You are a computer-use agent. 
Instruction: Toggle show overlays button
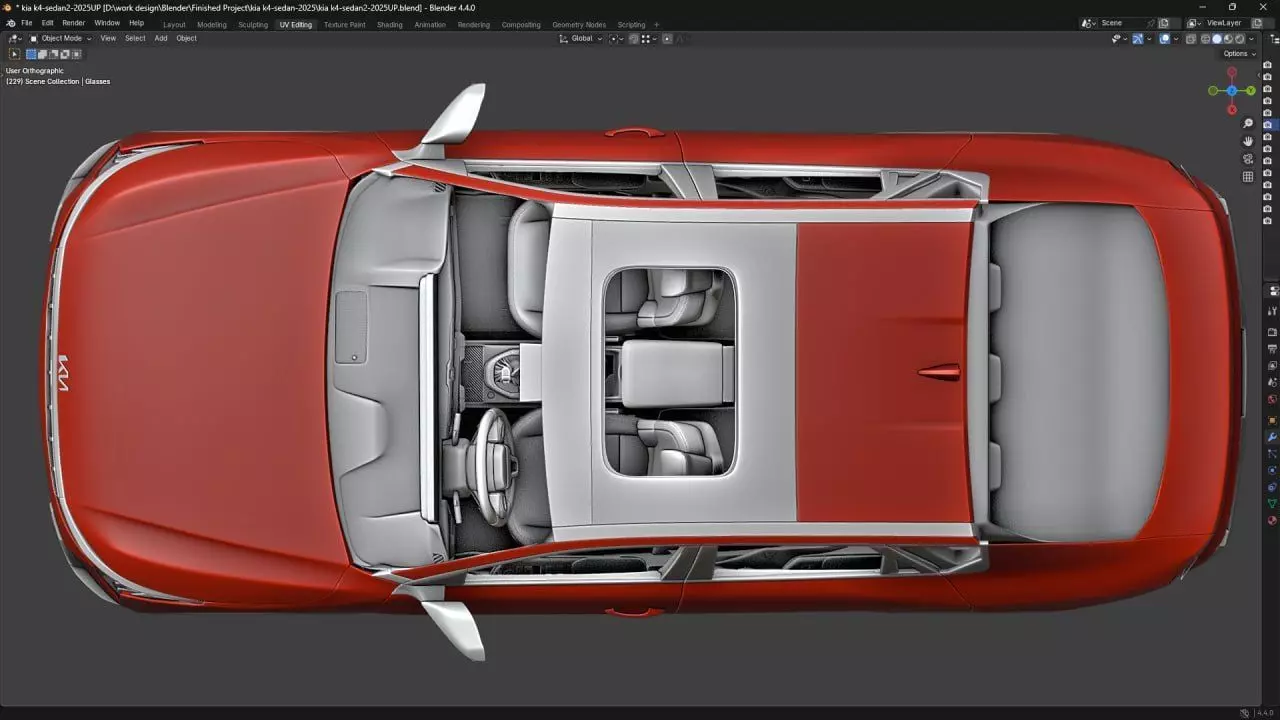(x=1164, y=38)
